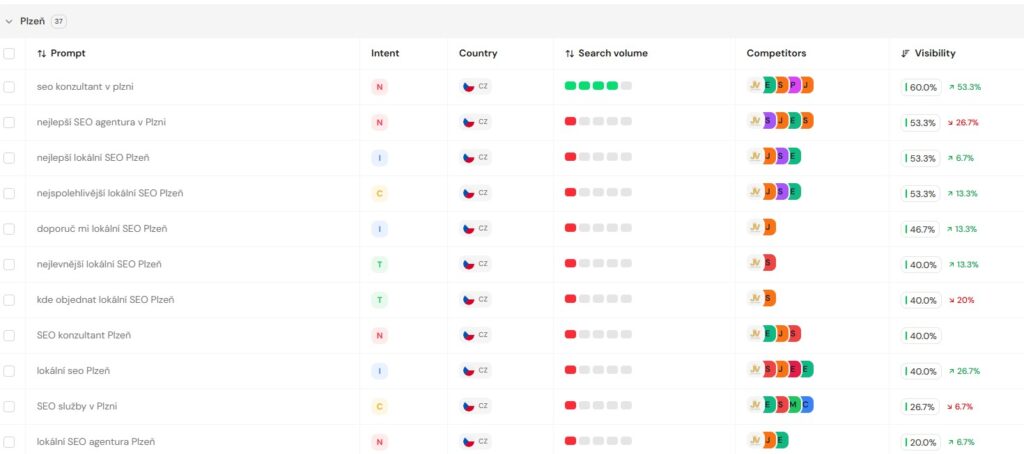Click competitor avatars for 'nejlepší lokální SEO Plzeň'
Screen dimensions: 1024x454
click(x=775, y=156)
